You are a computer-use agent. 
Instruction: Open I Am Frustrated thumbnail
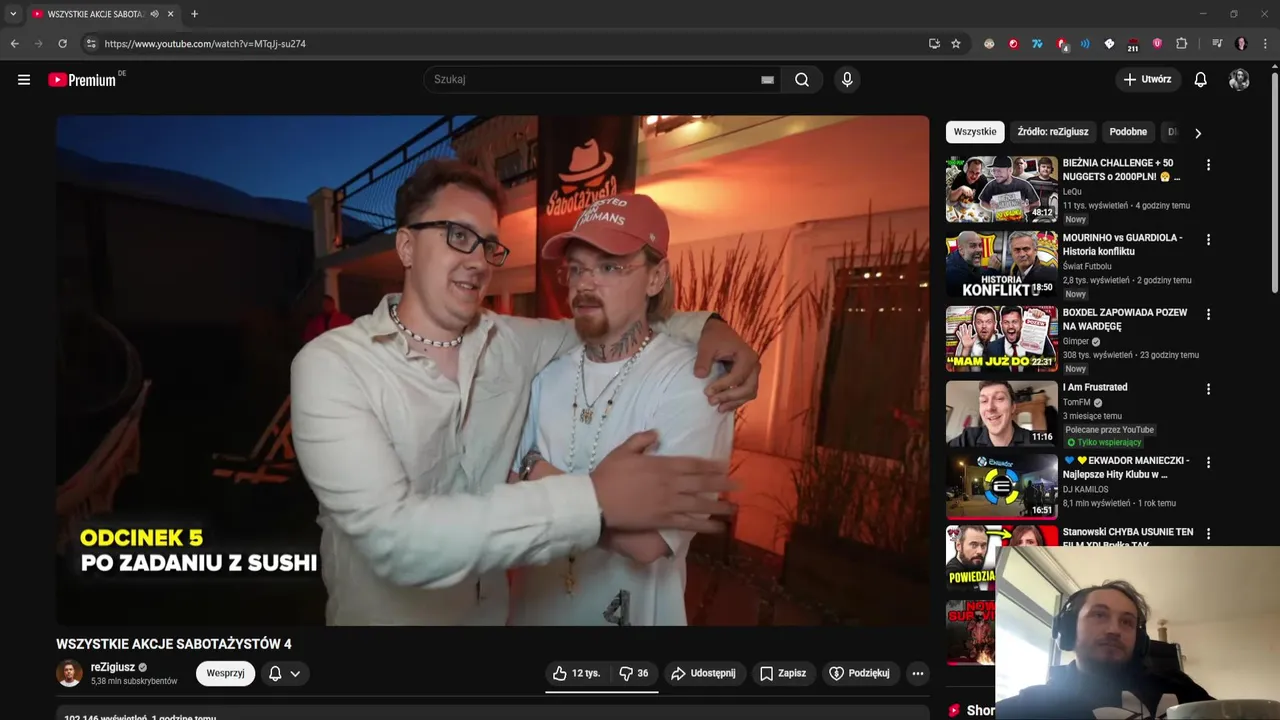(1001, 413)
